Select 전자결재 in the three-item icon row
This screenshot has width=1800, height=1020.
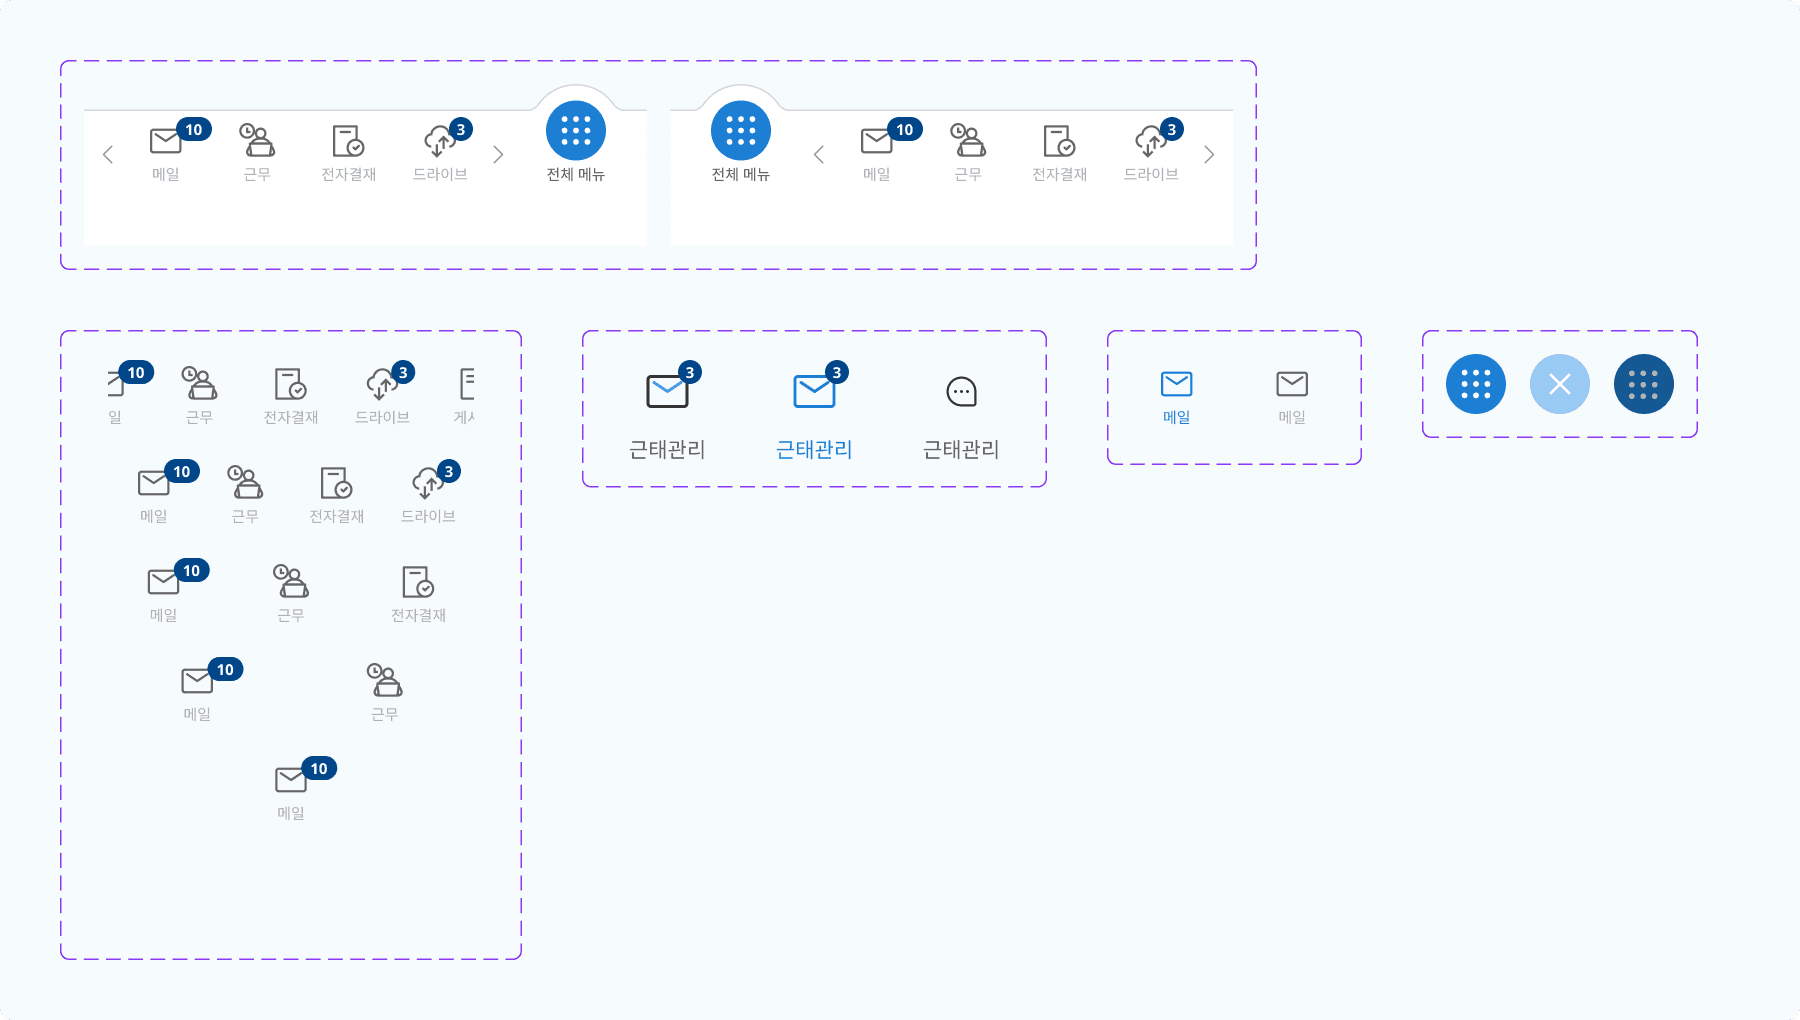click(418, 594)
